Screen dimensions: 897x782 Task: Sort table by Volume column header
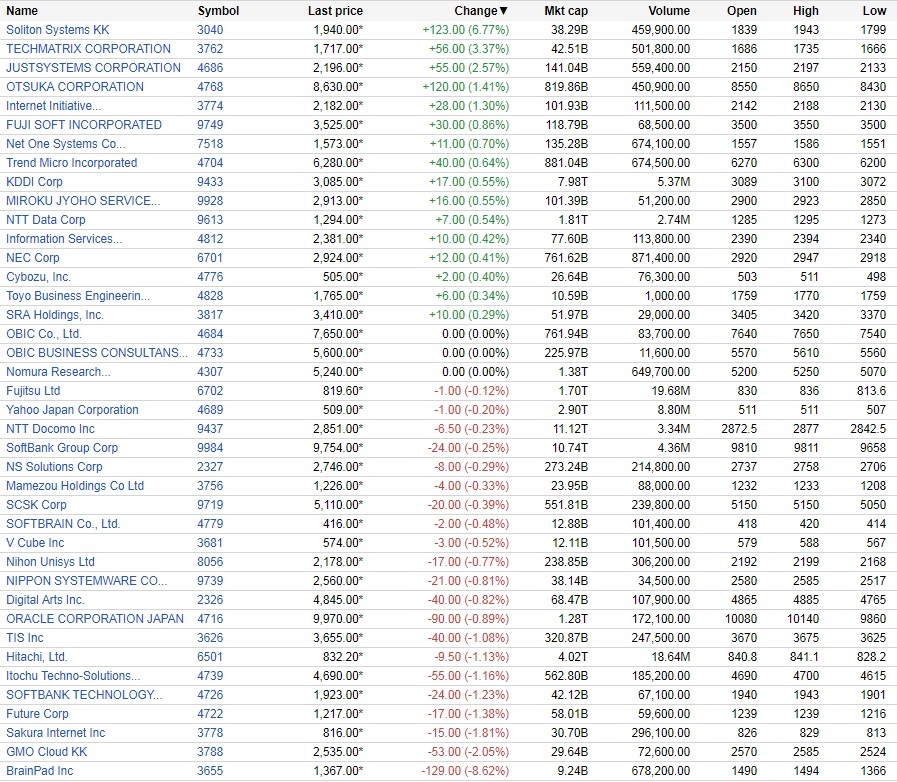coord(669,11)
